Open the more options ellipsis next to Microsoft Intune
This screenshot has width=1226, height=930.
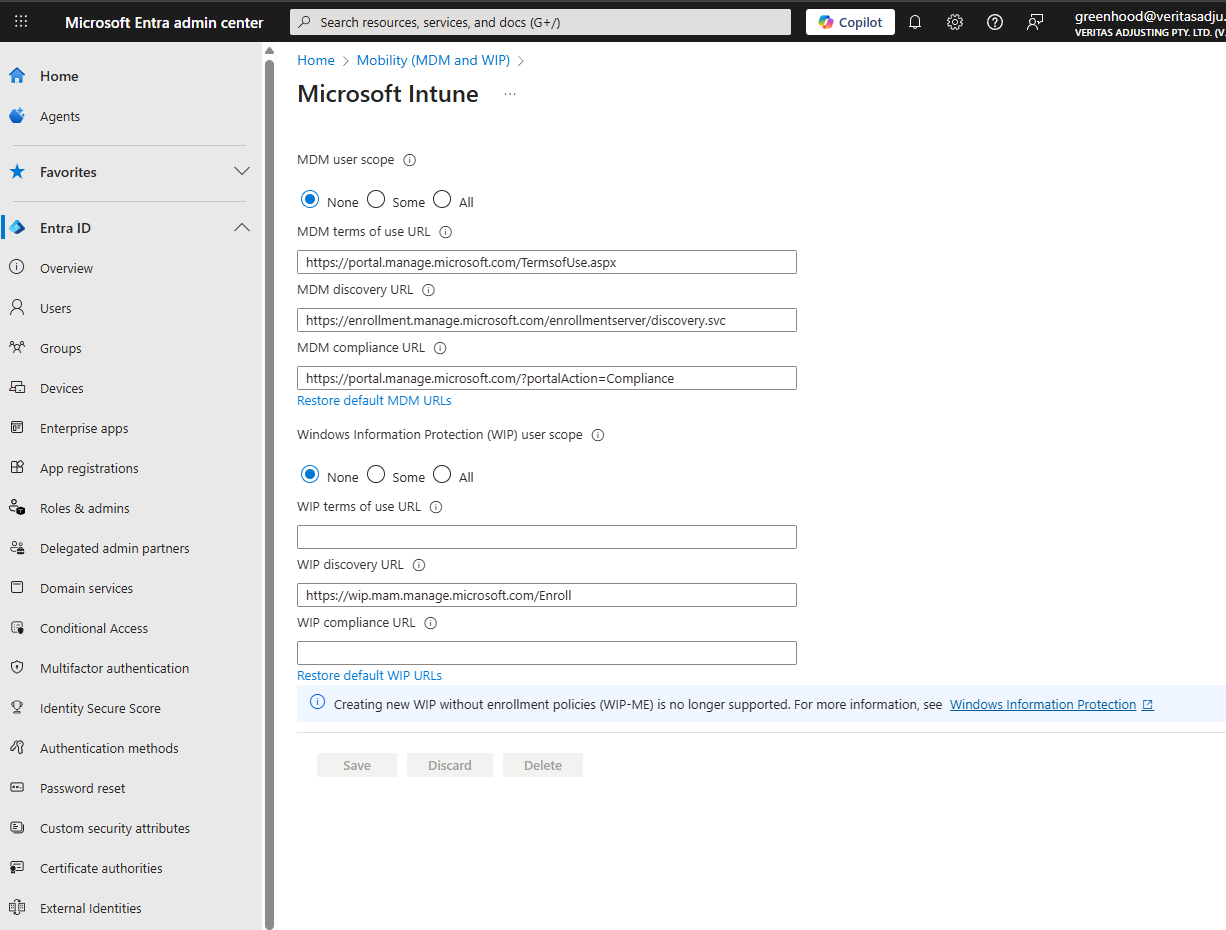[x=510, y=94]
